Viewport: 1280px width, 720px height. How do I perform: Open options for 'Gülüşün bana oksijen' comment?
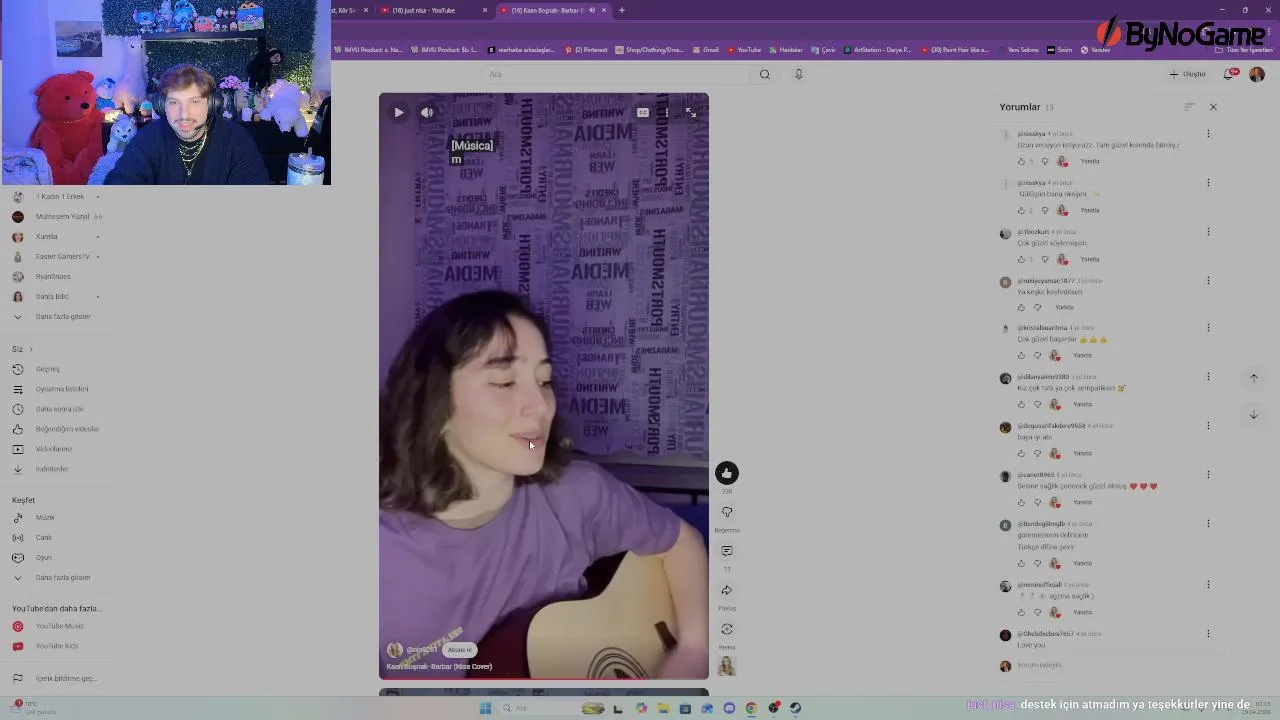tap(1208, 183)
